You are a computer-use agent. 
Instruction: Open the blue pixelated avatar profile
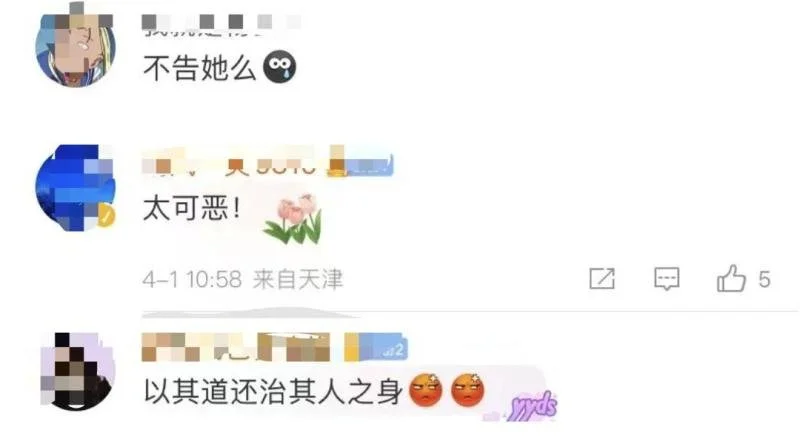pyautogui.click(x=76, y=187)
